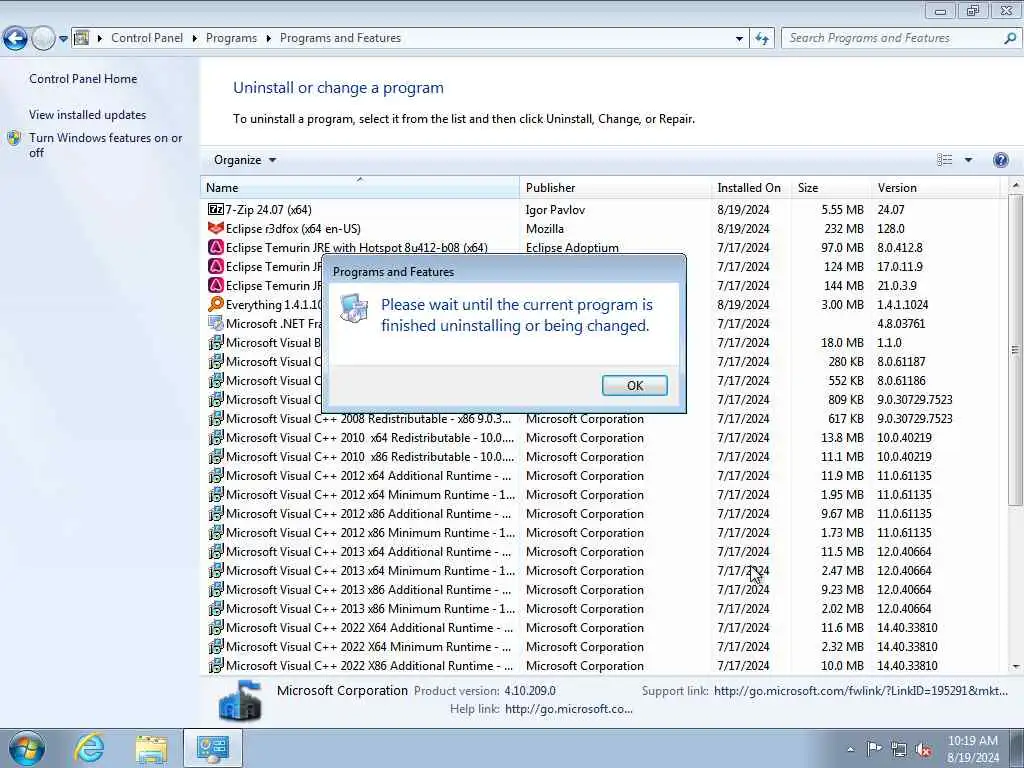Sort by the Installed On column header
The width and height of the screenshot is (1024, 768).
[x=751, y=187]
